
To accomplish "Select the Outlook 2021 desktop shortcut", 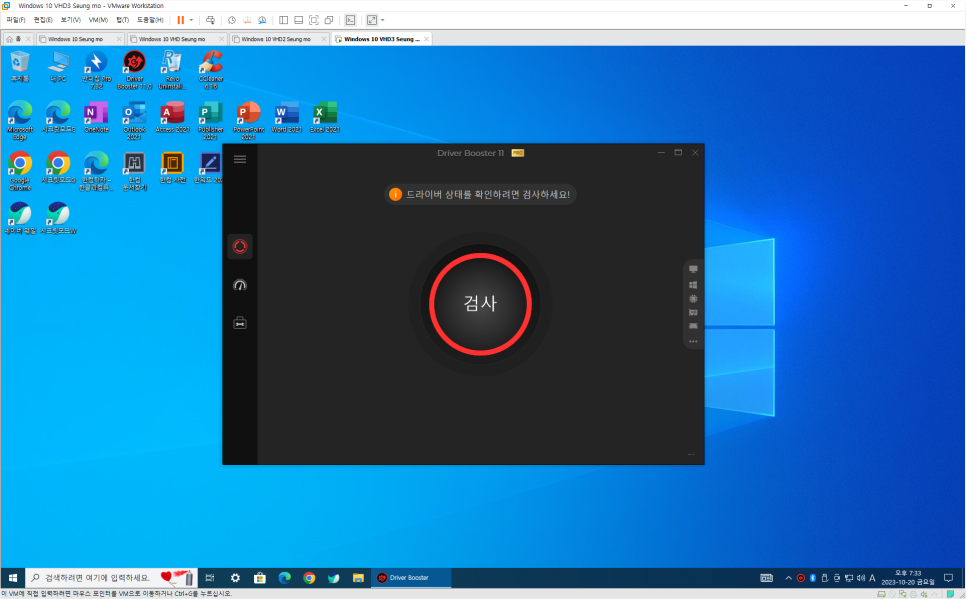I will point(134,121).
